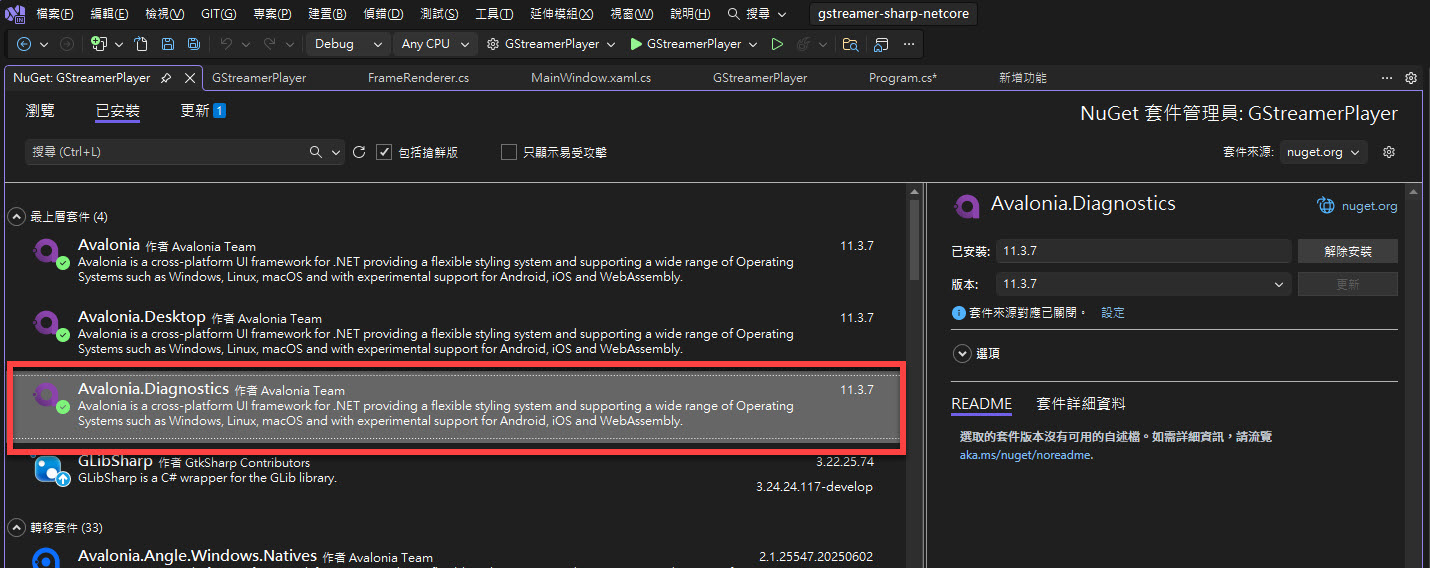Image resolution: width=1430 pixels, height=568 pixels.
Task: Enable the 只顯示易受攻擊 checkbox
Action: pyautogui.click(x=509, y=152)
